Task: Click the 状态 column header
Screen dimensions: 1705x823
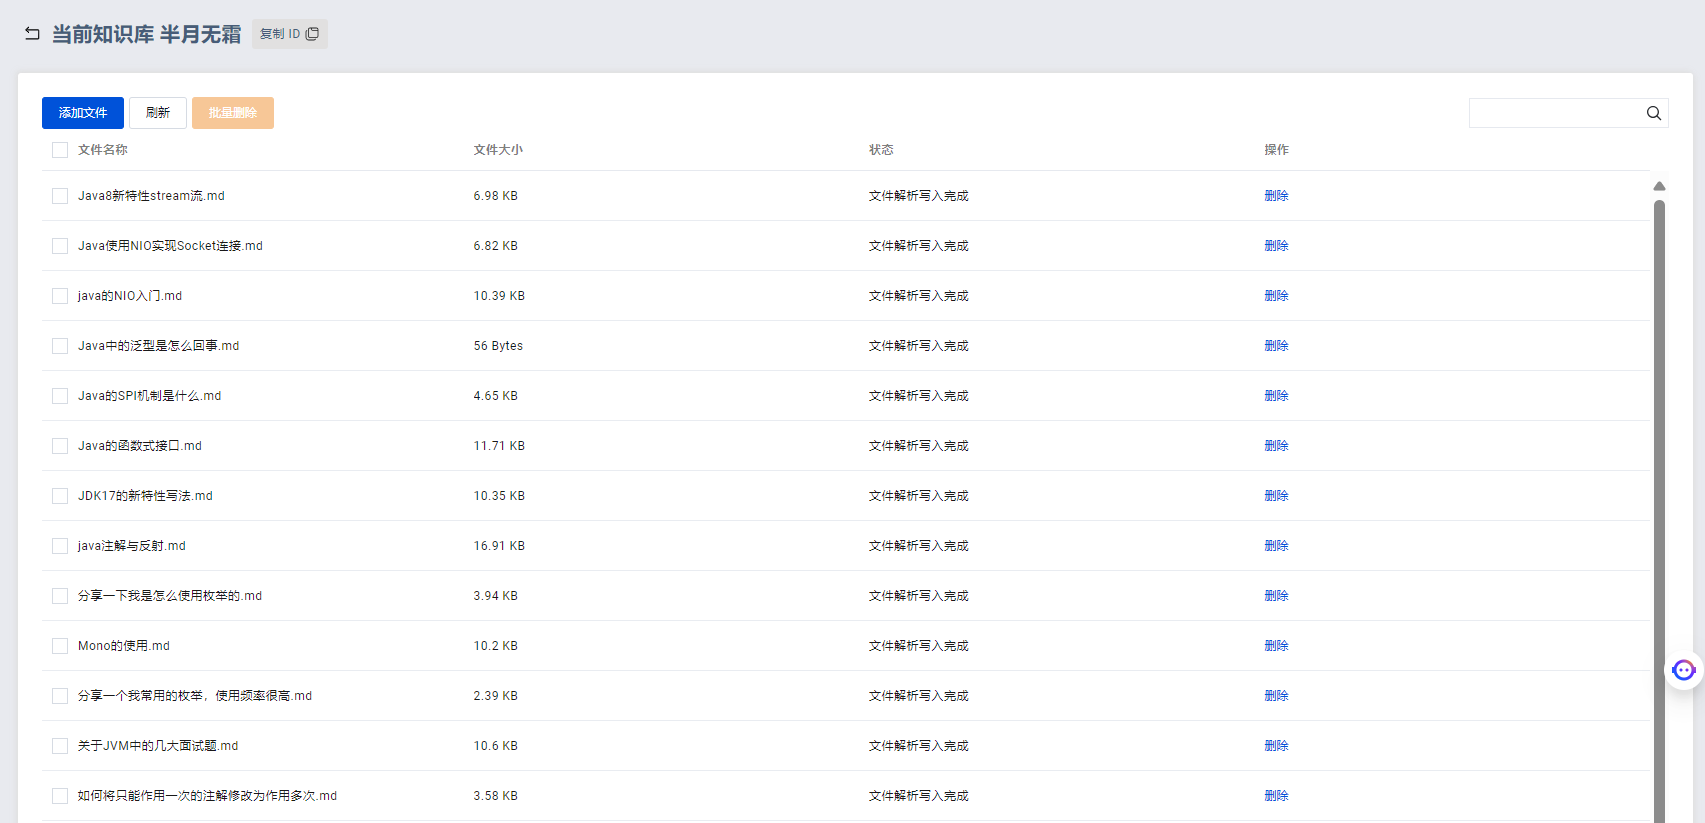Action: [881, 150]
